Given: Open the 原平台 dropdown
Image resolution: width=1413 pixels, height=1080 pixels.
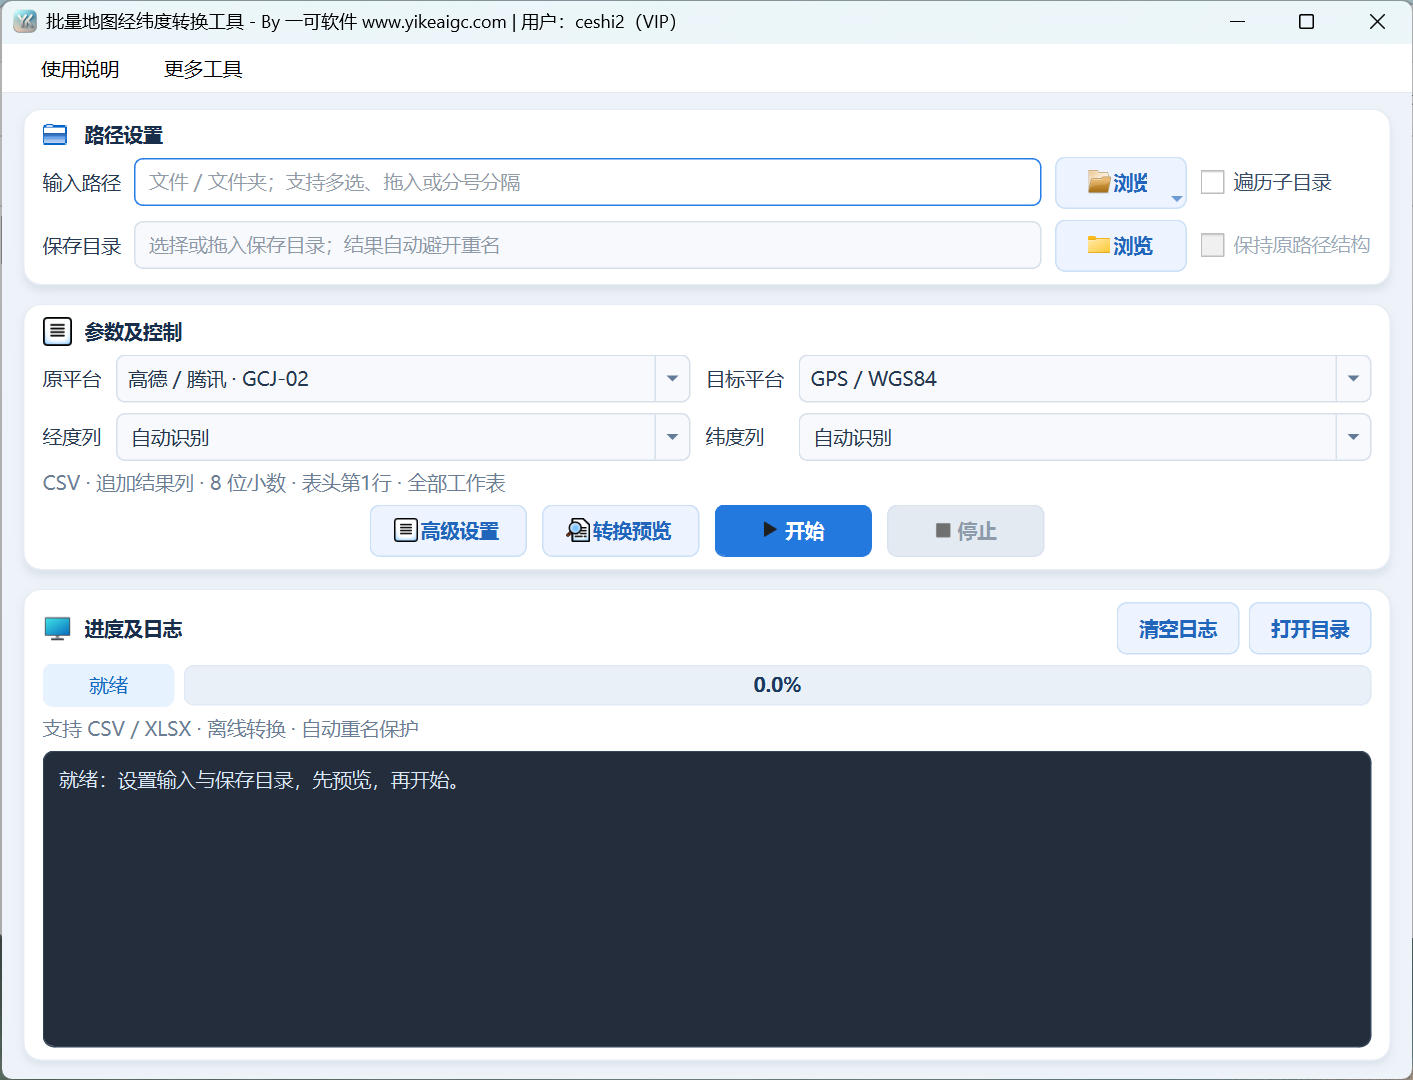Looking at the screenshot, I should [403, 379].
